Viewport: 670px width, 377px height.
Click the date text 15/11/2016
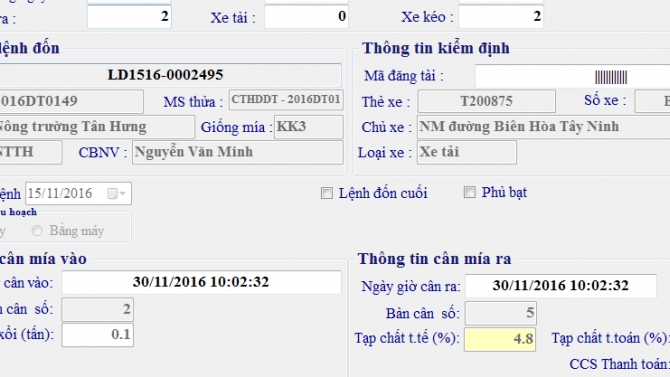click(x=60, y=194)
